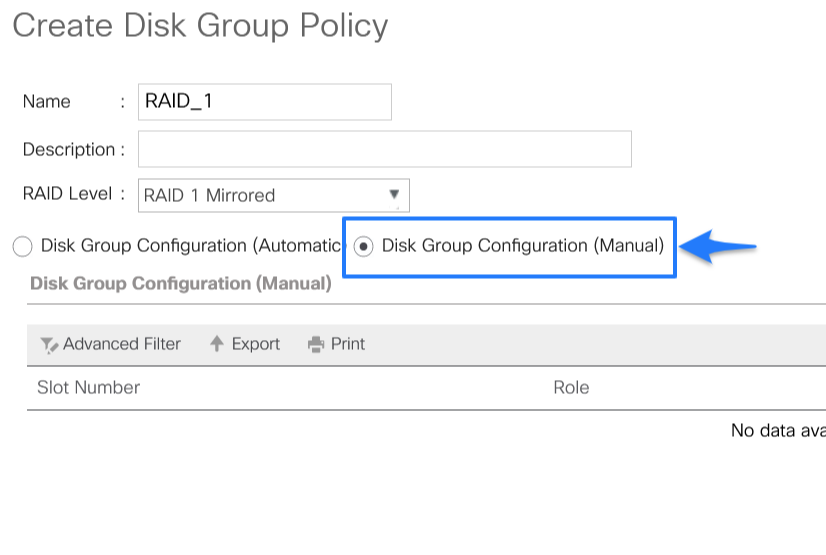
Task: Select the Disk Group Configuration (Automatic) radio button
Action: coord(22,247)
